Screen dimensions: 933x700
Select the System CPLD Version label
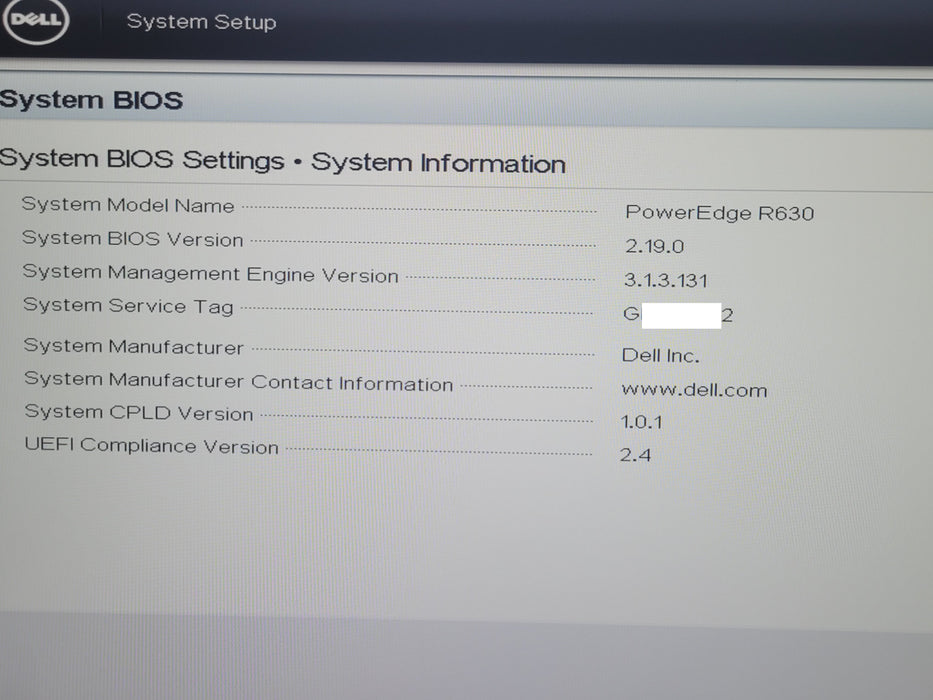pyautogui.click(x=139, y=412)
